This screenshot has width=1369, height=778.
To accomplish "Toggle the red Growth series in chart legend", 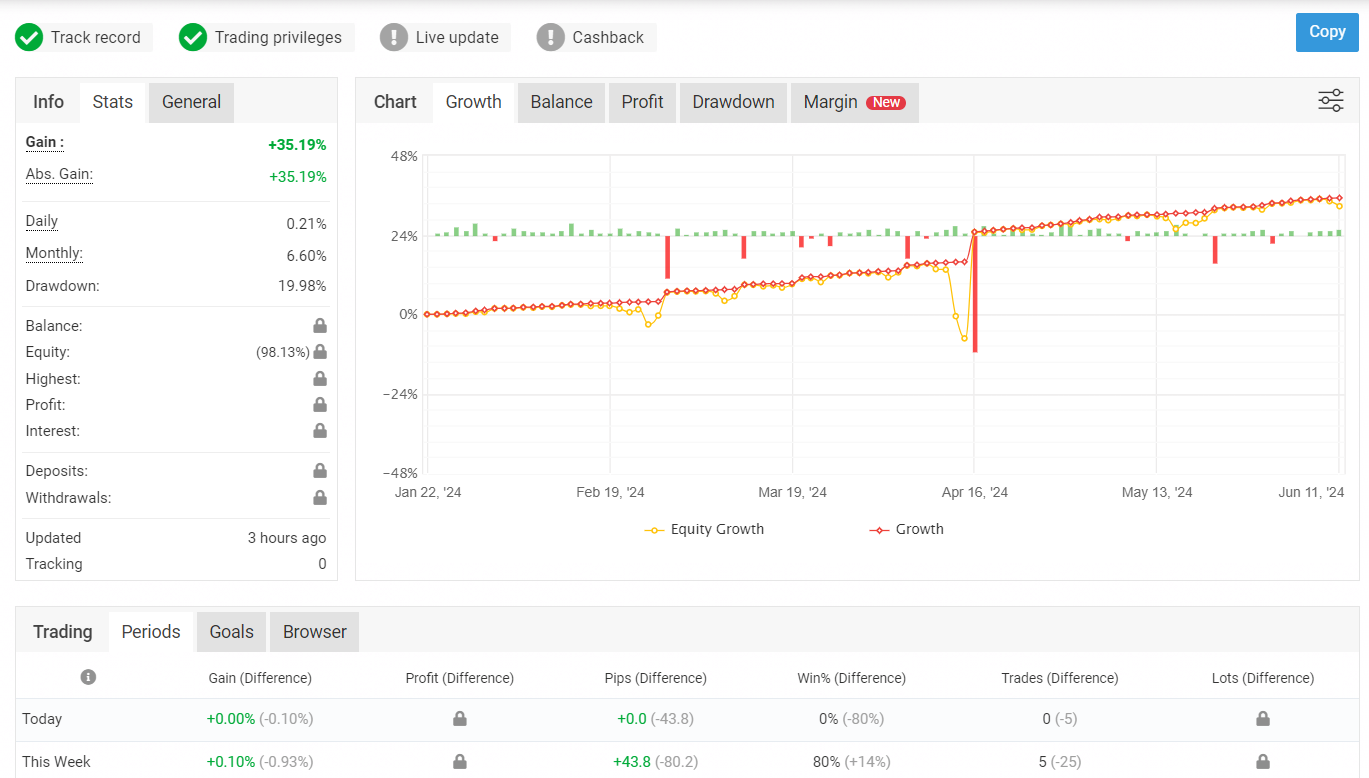I will pyautogui.click(x=907, y=529).
